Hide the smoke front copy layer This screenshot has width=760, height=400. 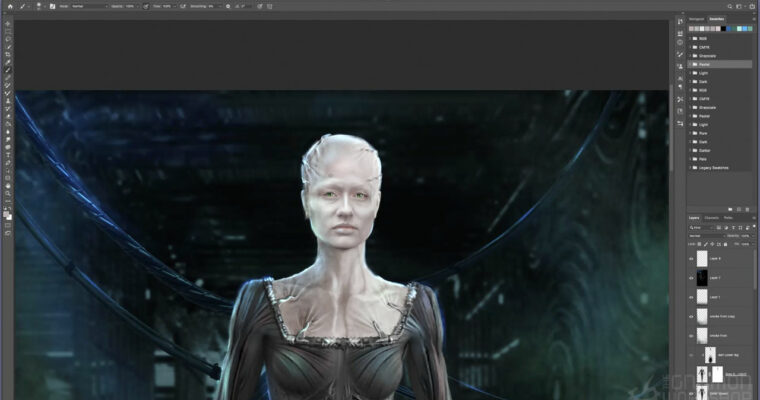[x=691, y=316]
